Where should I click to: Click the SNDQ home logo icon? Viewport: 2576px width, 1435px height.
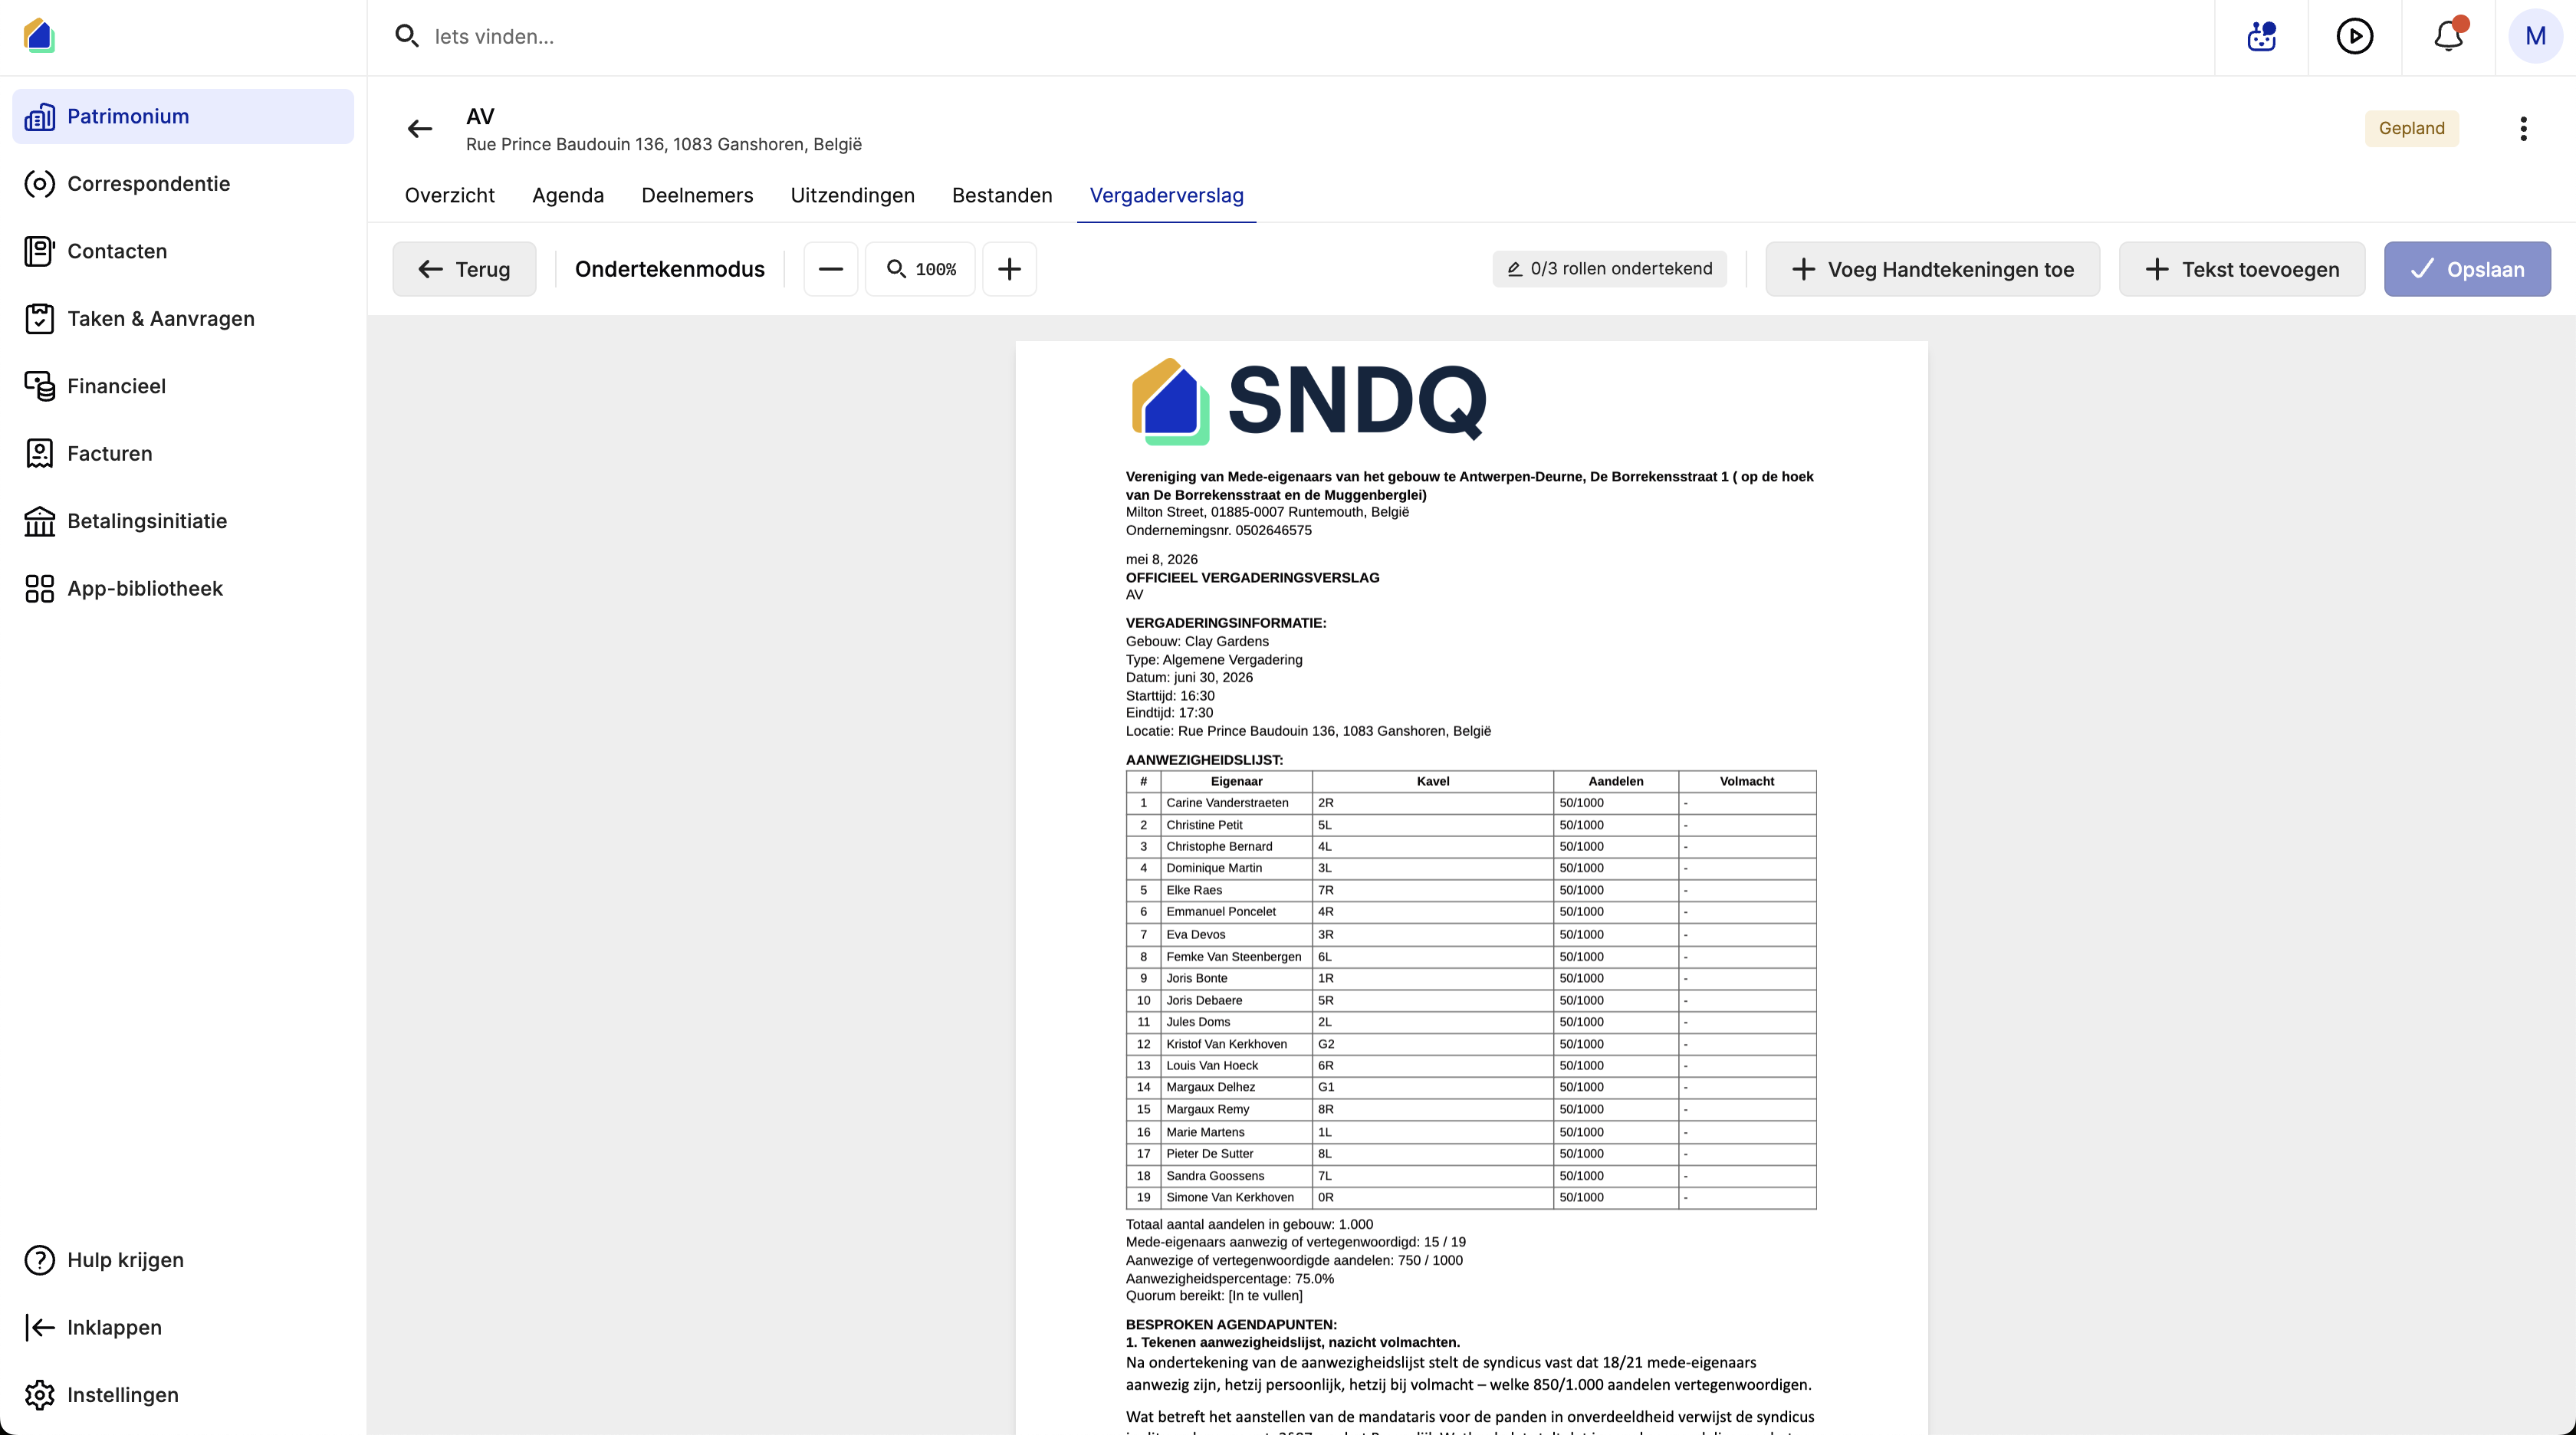[x=39, y=36]
